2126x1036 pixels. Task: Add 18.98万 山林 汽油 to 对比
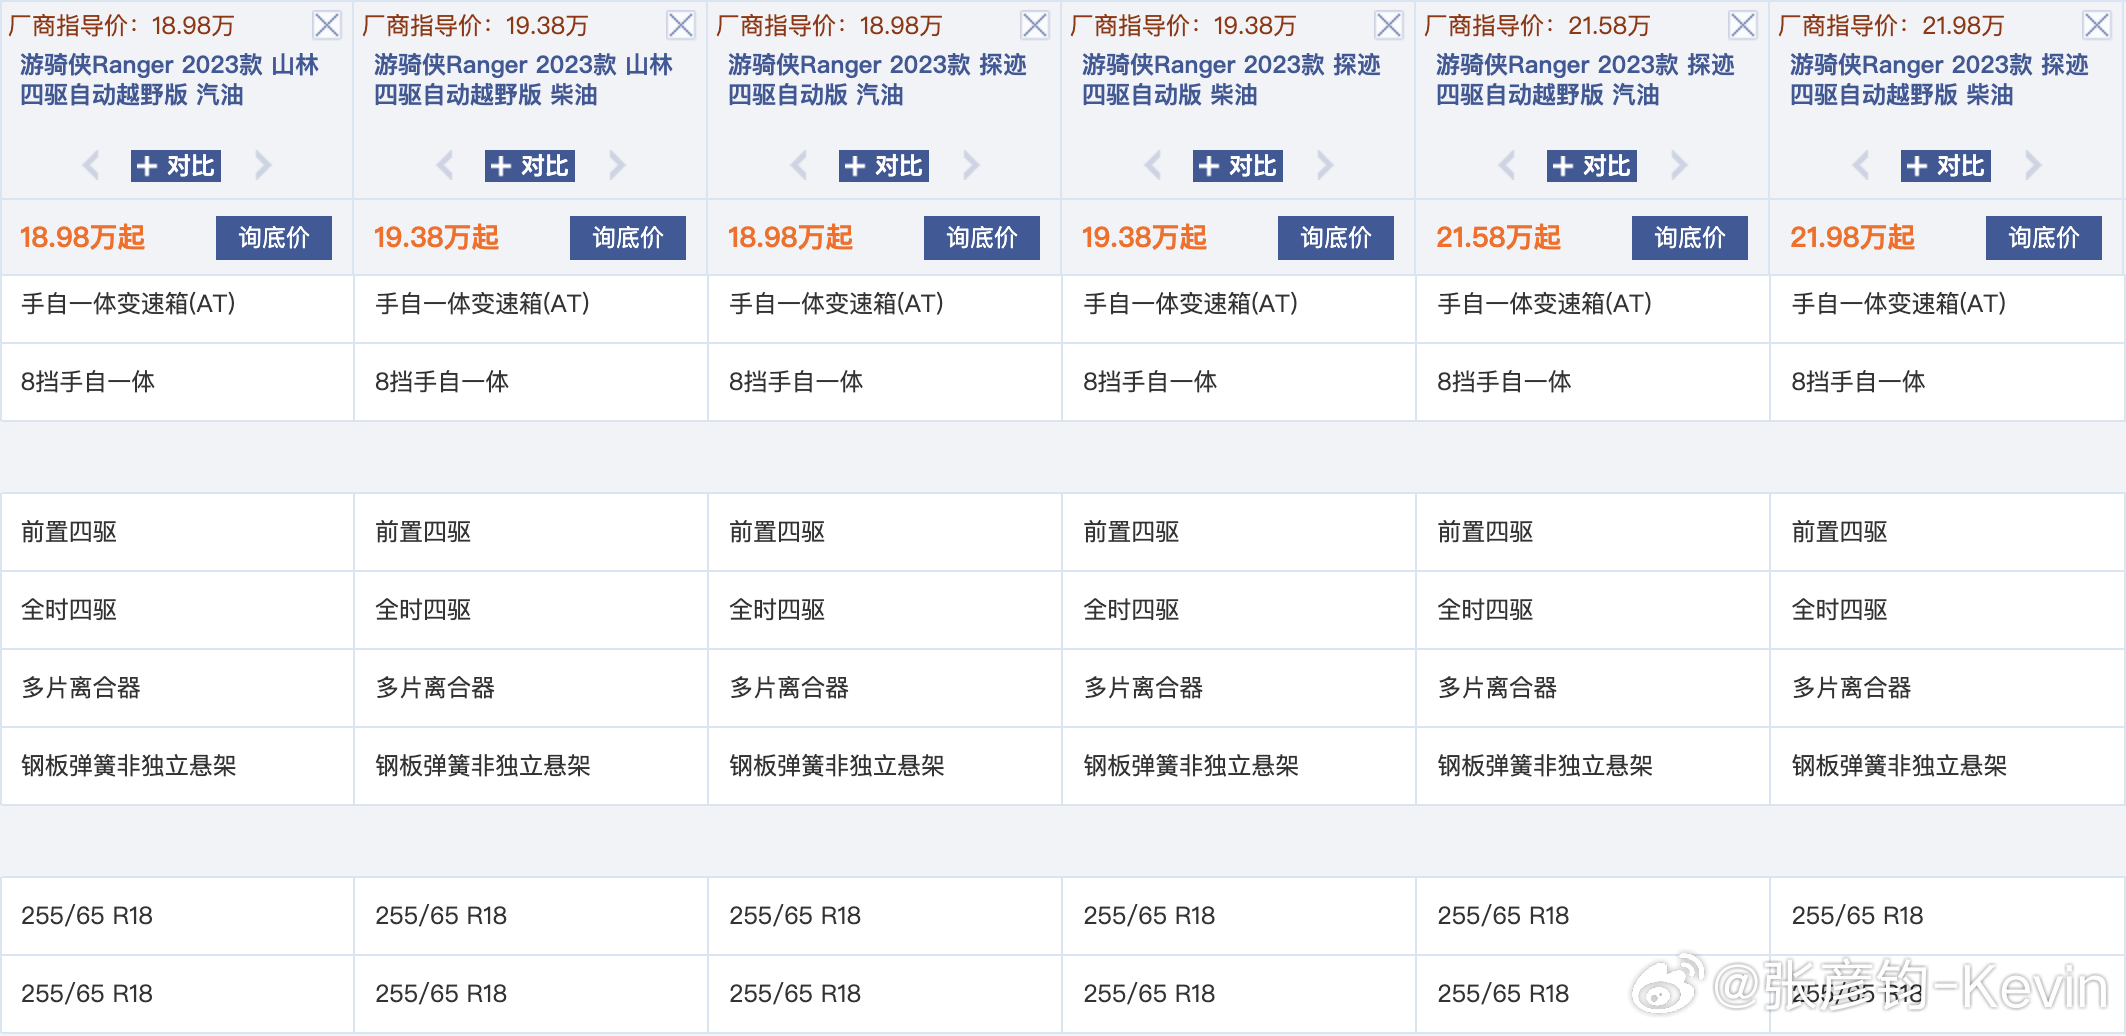coord(176,166)
